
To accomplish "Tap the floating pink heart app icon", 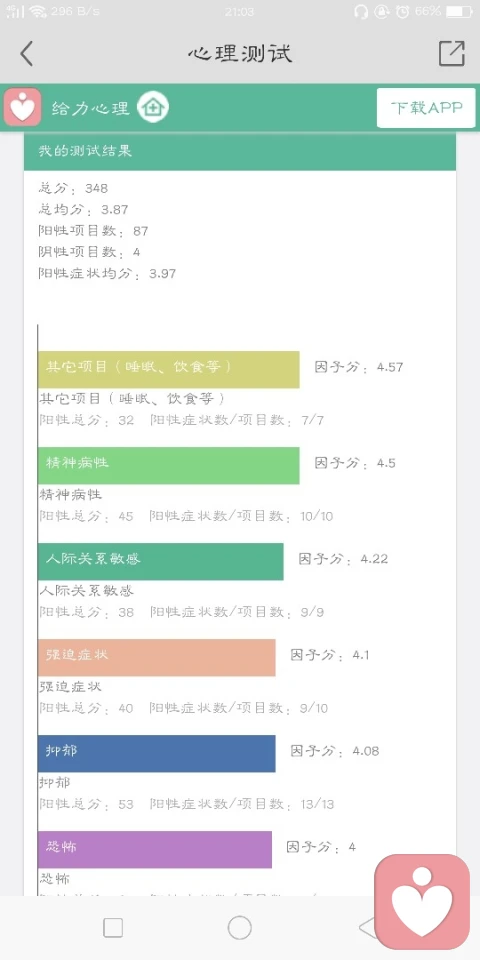I will [422, 901].
